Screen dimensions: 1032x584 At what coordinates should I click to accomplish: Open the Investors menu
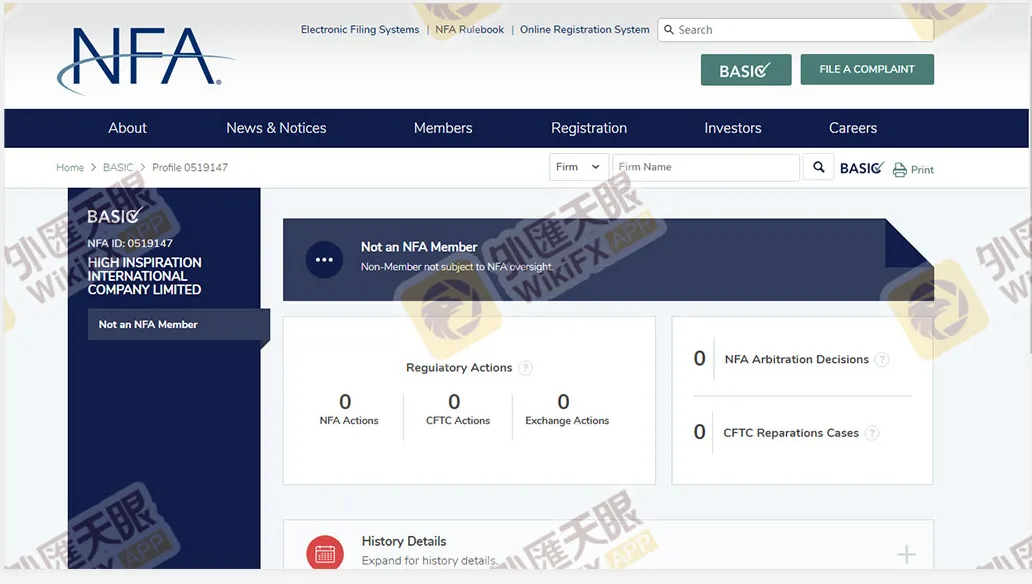pyautogui.click(x=733, y=128)
